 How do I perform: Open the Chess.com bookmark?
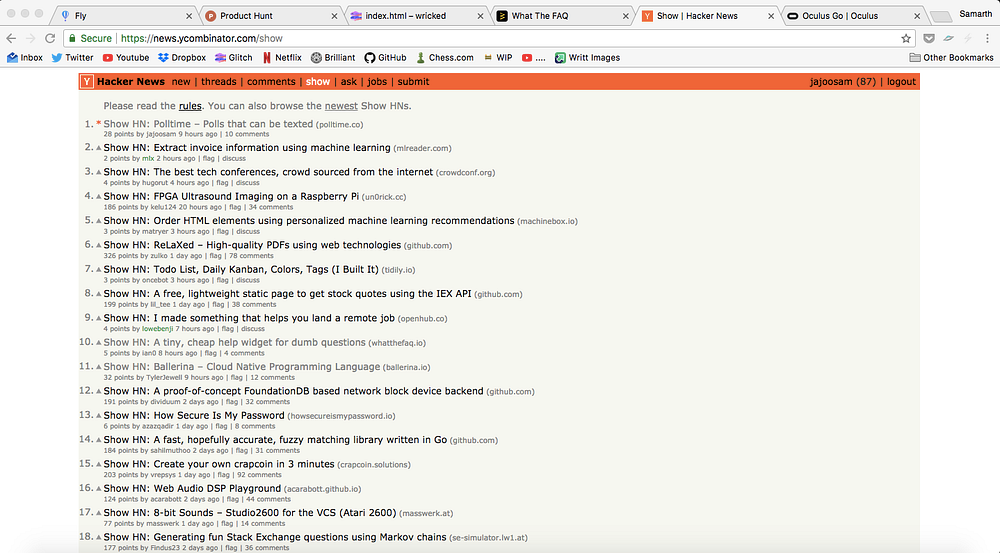[x=445, y=57]
